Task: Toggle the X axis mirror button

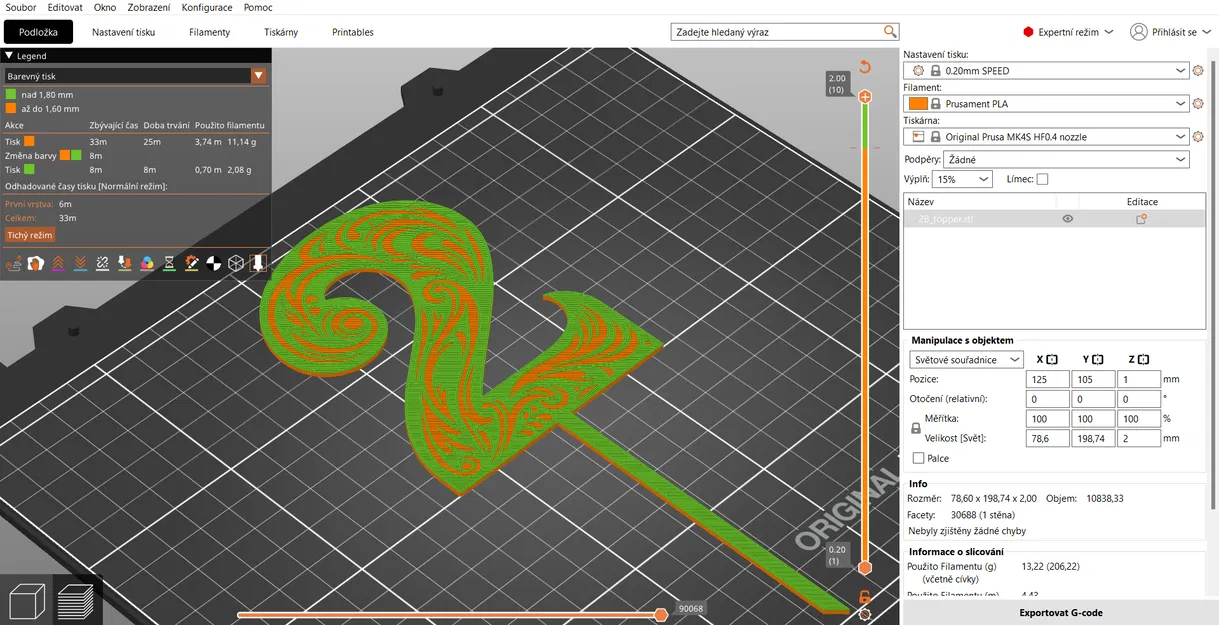Action: (x=1052, y=360)
